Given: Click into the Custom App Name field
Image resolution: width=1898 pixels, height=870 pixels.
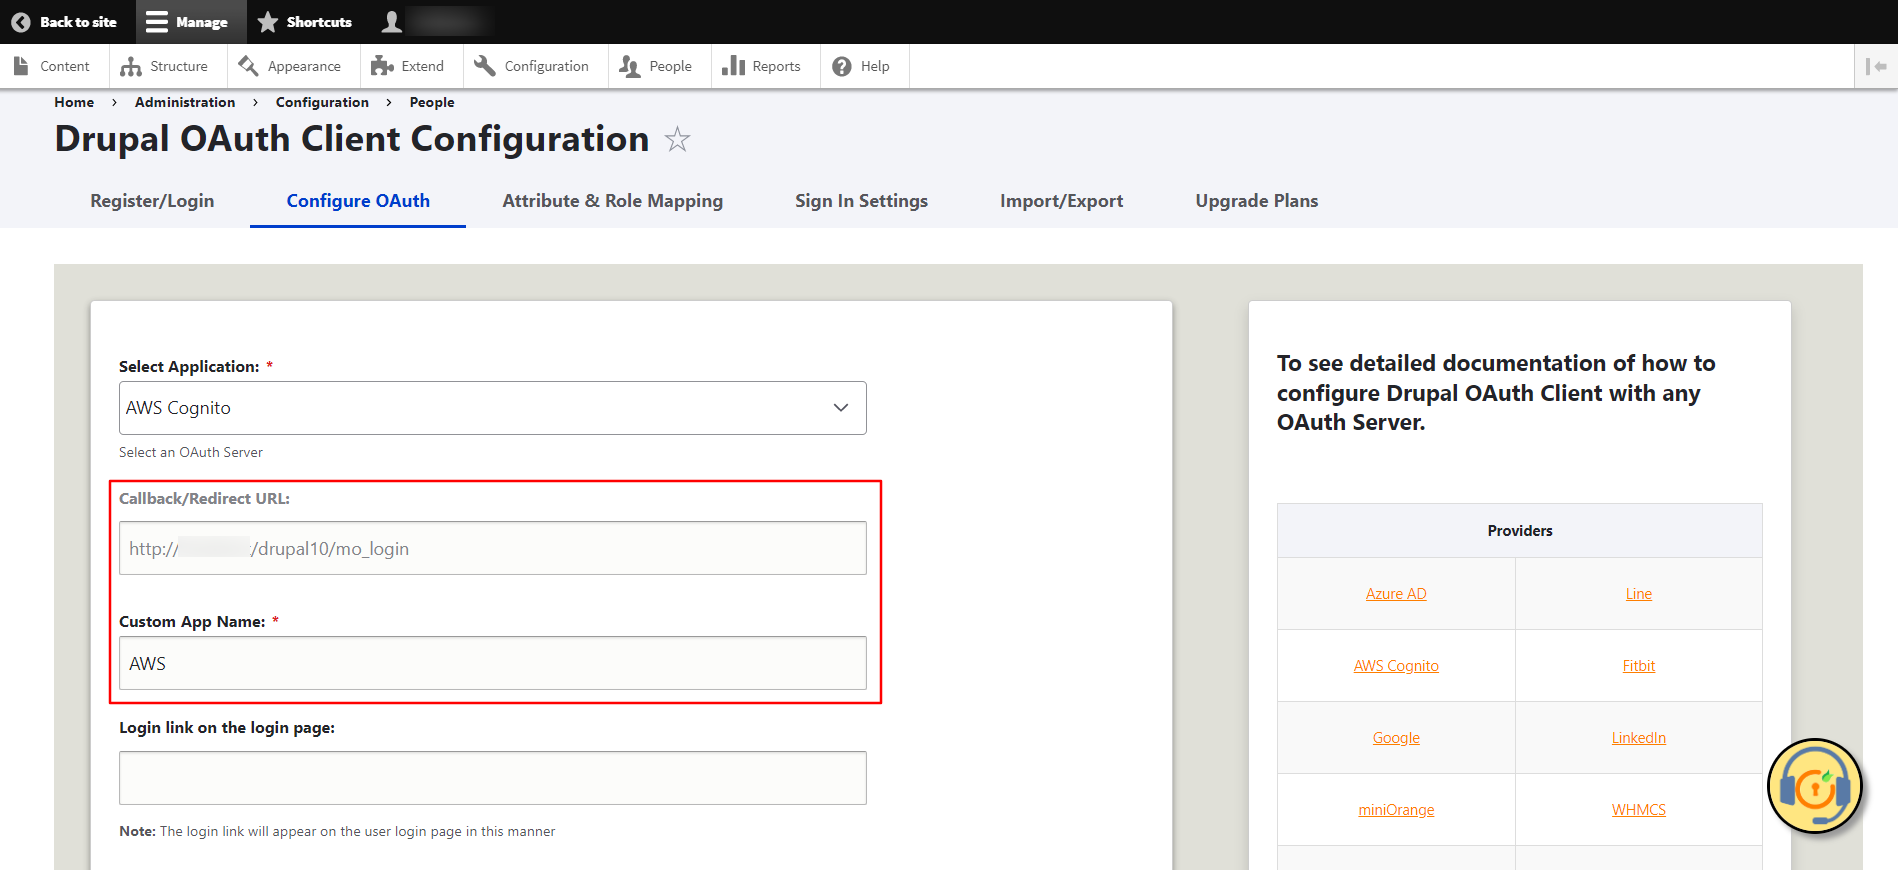Looking at the screenshot, I should (492, 664).
